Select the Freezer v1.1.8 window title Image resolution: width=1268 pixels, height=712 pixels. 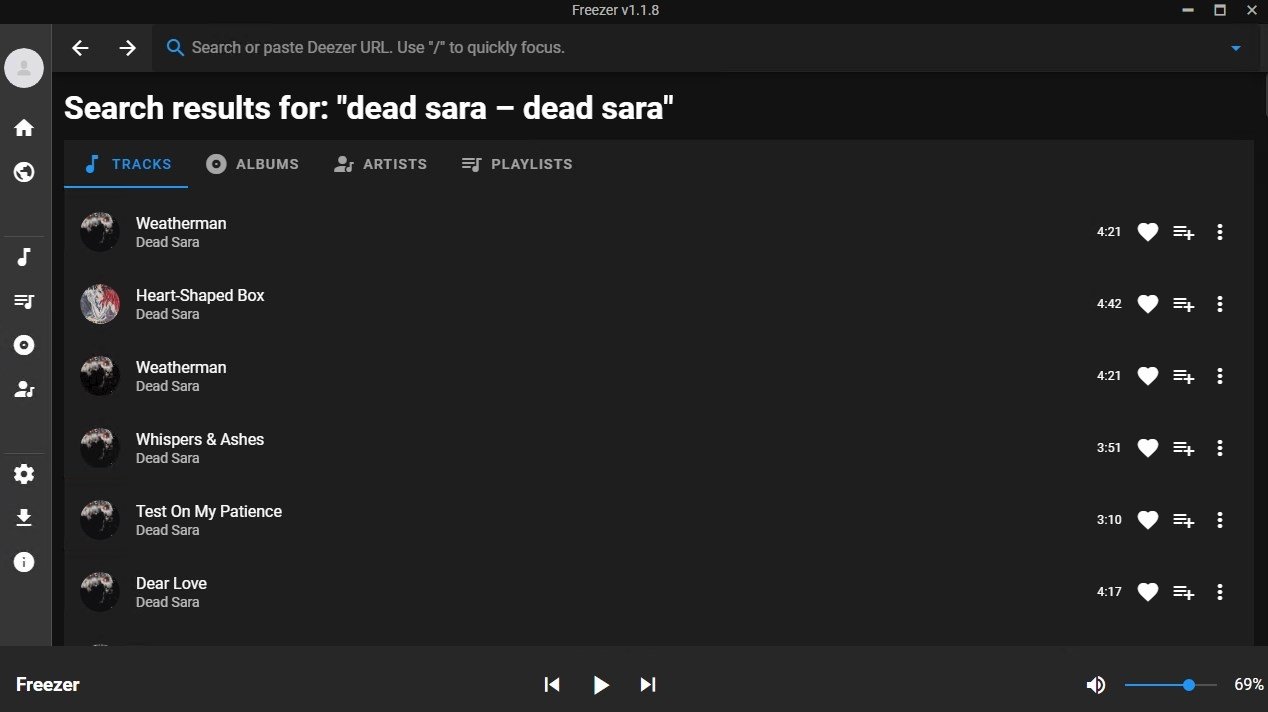[x=615, y=10]
